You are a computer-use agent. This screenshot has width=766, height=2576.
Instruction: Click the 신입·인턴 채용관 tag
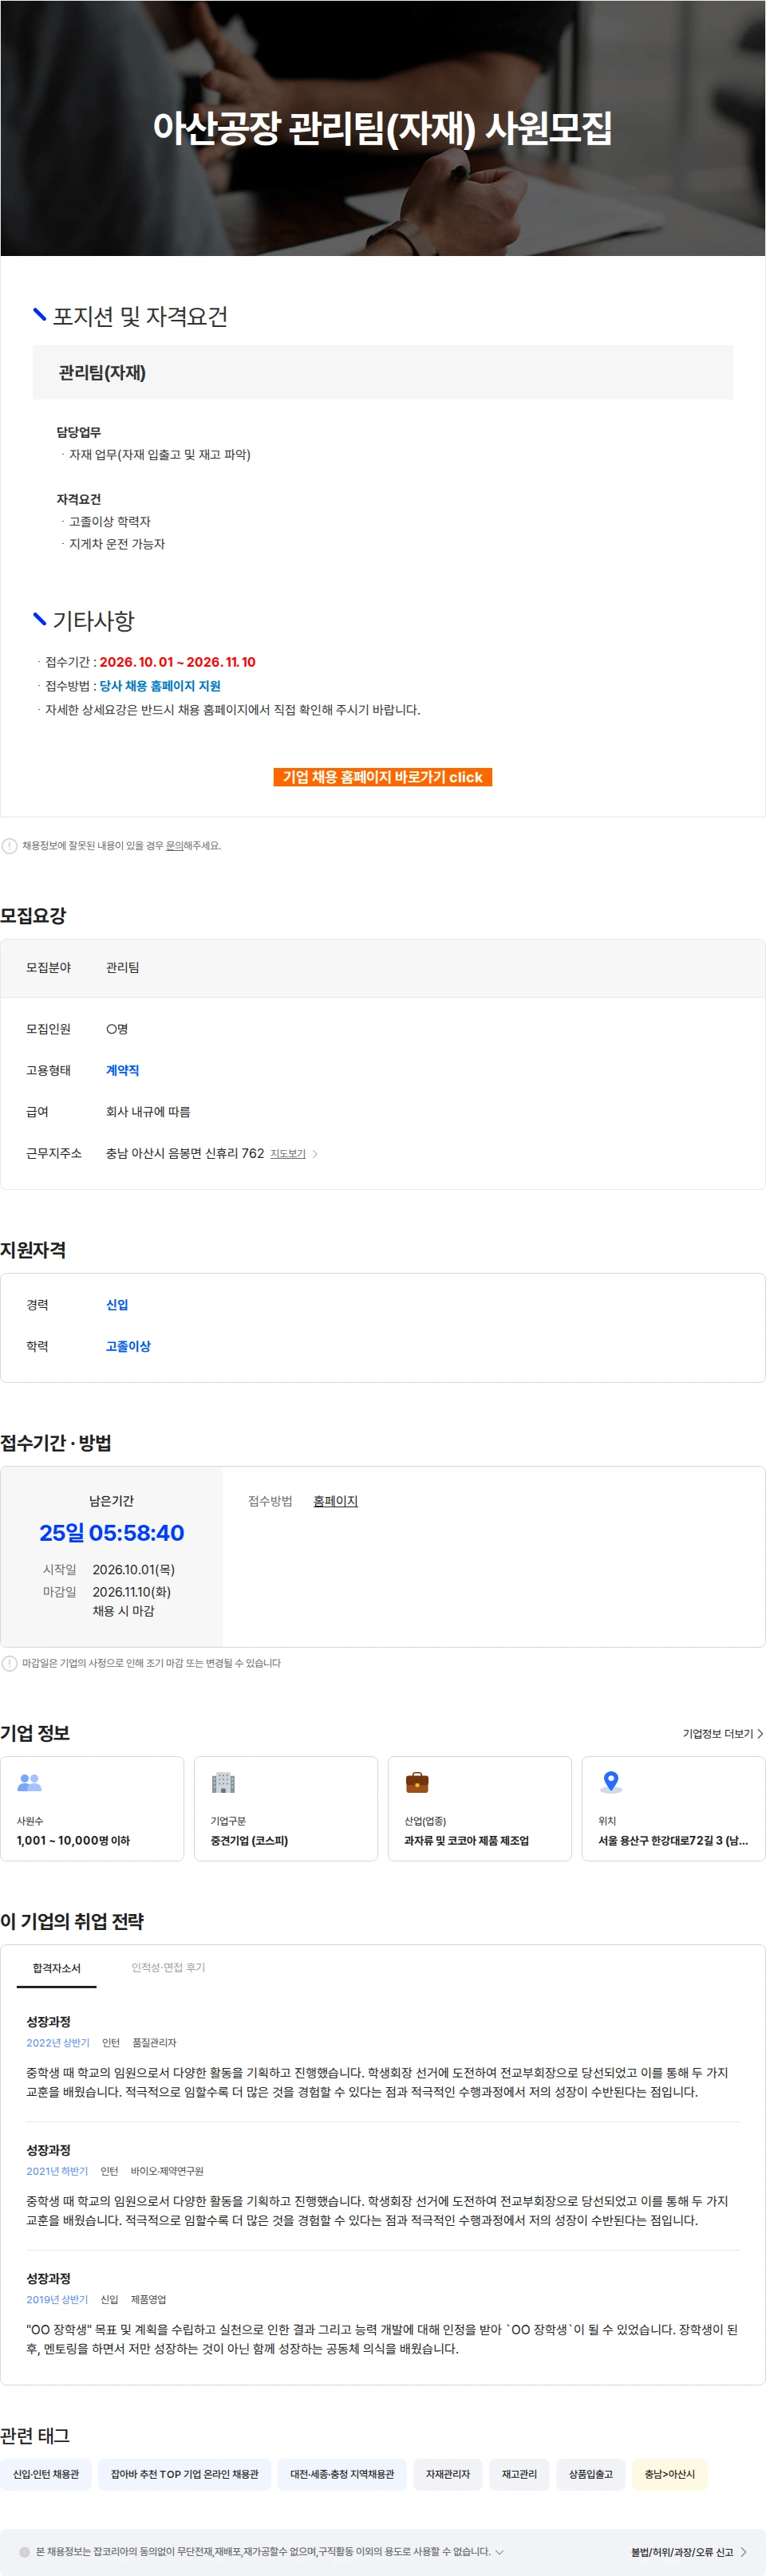click(46, 2473)
